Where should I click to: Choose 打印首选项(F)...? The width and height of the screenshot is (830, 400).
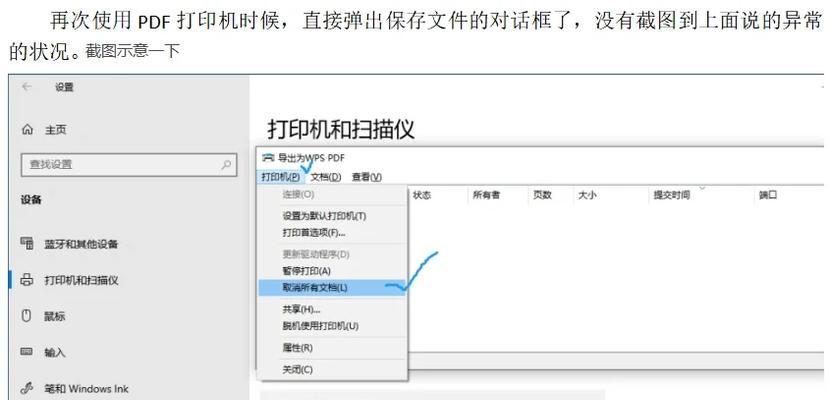point(314,233)
